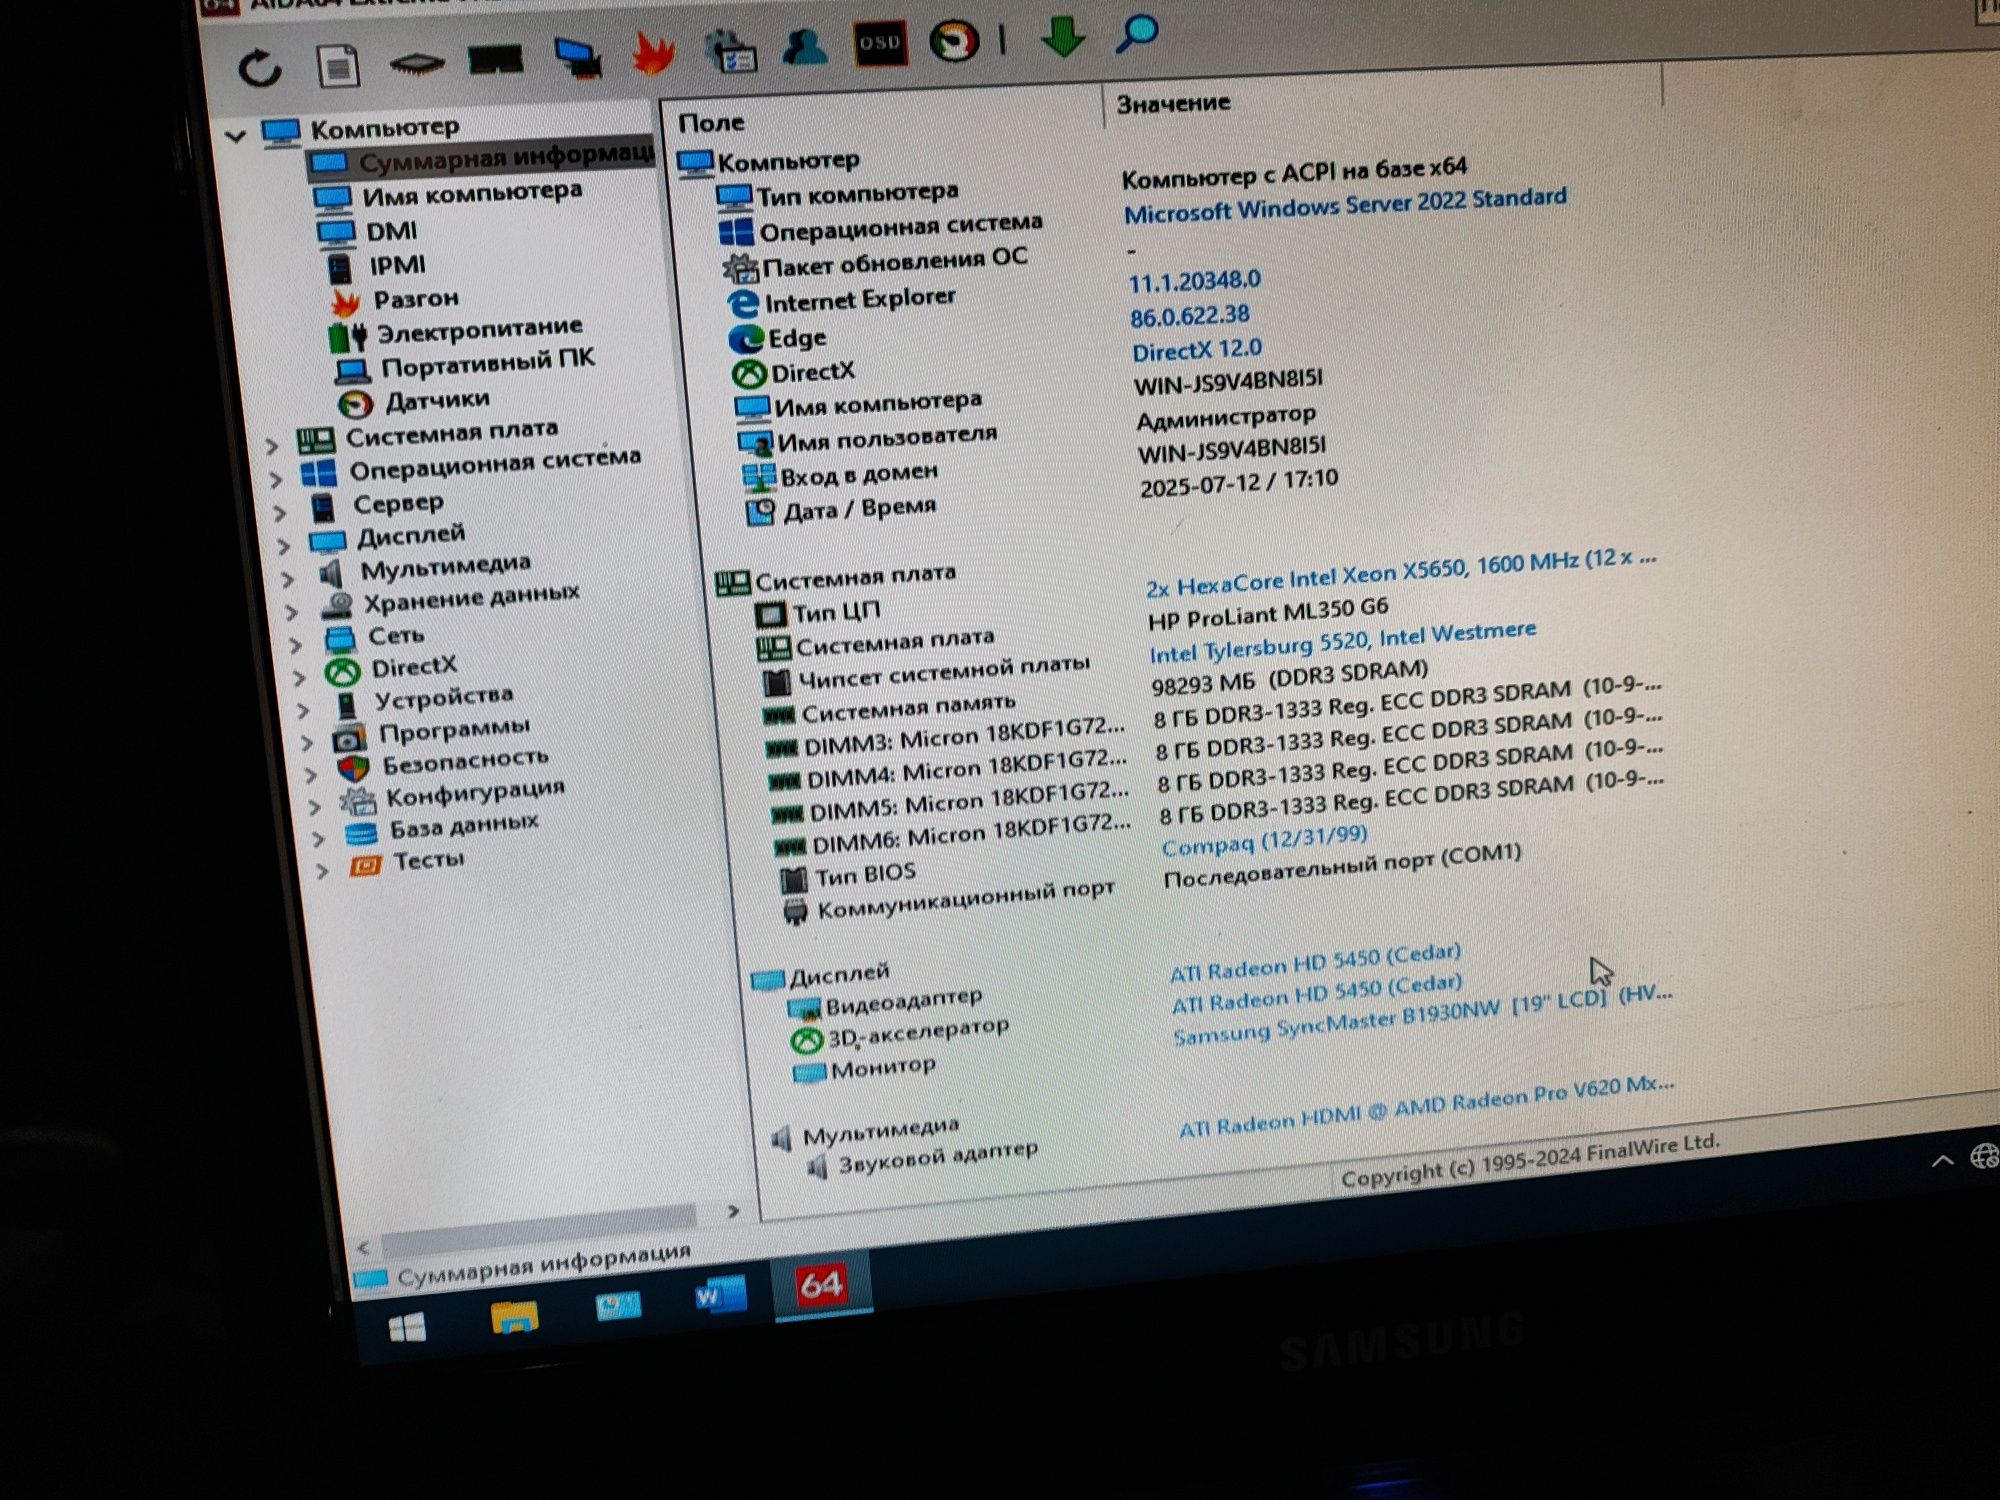Expand the Дисплей tree node
The width and height of the screenshot is (2000, 1500).
283,546
